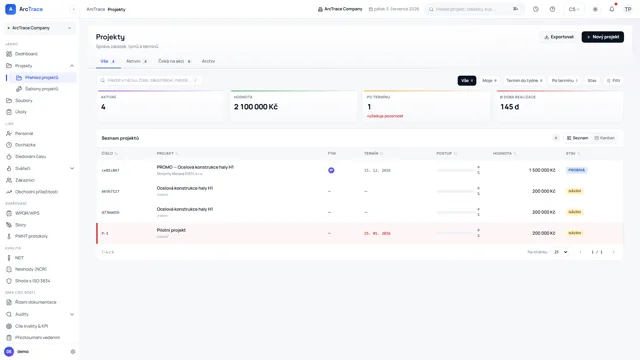This screenshot has height=360, width=640.
Task: Open Cíle kvality & KPI
Action: tap(31, 326)
